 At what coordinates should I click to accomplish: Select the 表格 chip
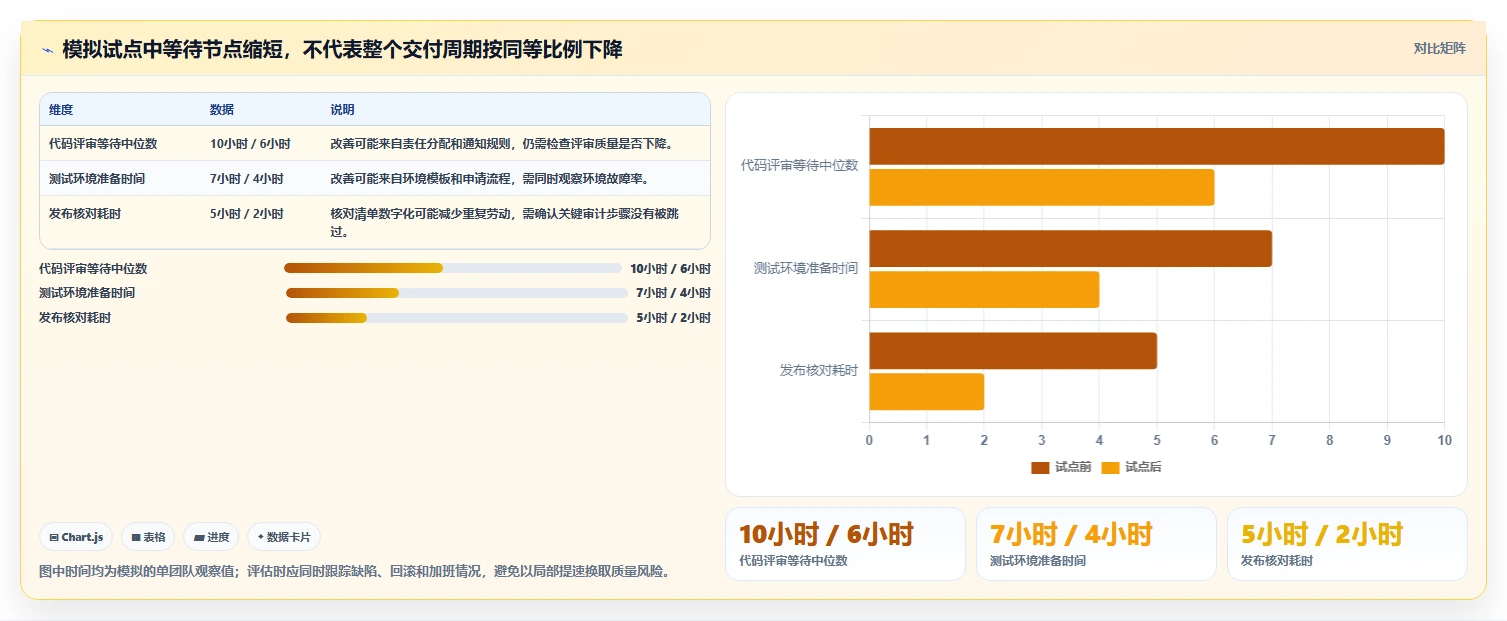point(148,537)
